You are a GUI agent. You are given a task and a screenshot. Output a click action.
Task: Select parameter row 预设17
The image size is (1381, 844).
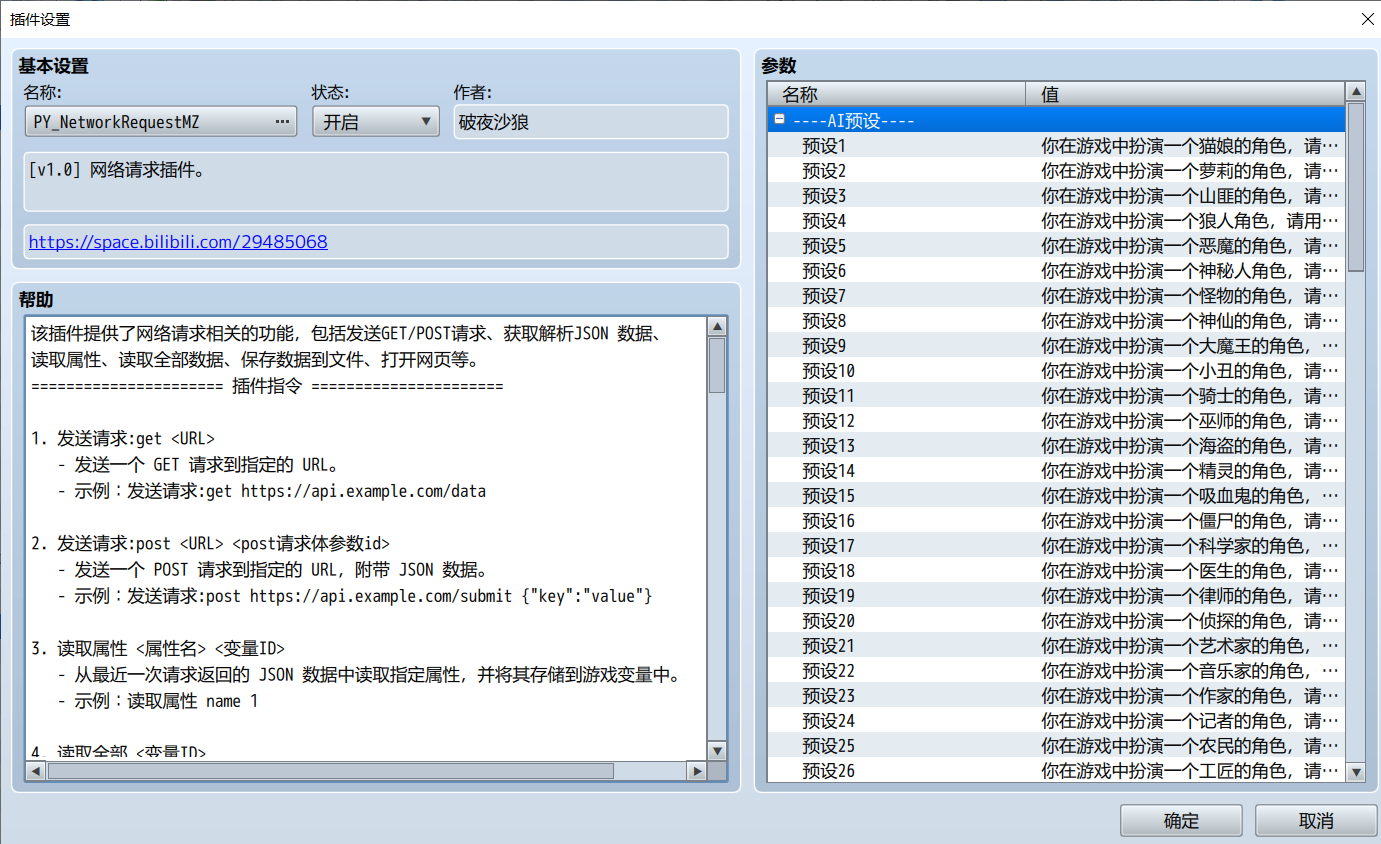[x=1056, y=545]
